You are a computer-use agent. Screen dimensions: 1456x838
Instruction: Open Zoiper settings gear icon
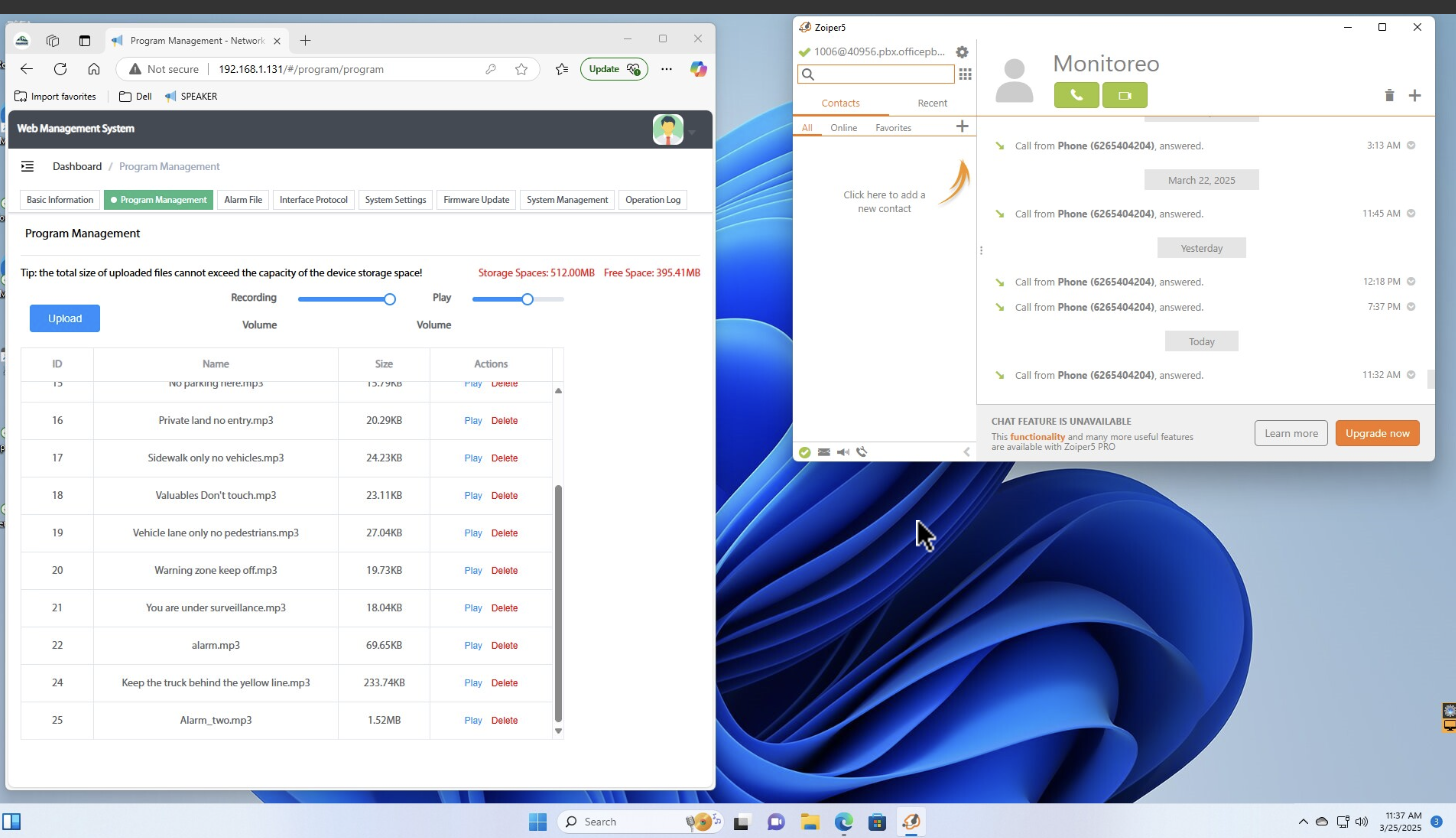pyautogui.click(x=962, y=52)
